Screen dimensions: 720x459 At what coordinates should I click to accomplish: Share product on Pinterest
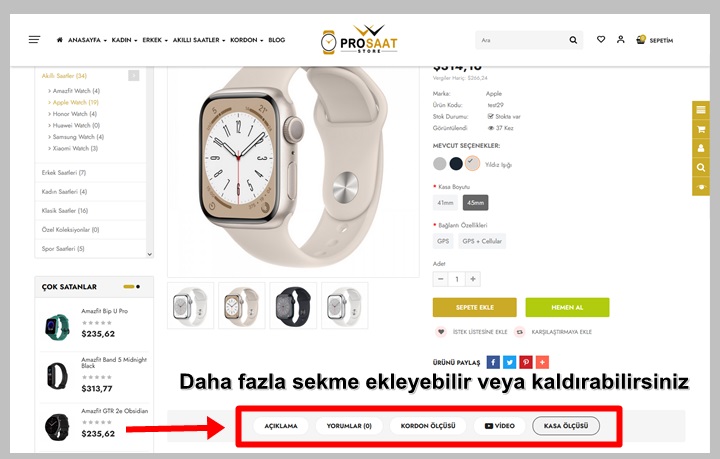(x=526, y=362)
